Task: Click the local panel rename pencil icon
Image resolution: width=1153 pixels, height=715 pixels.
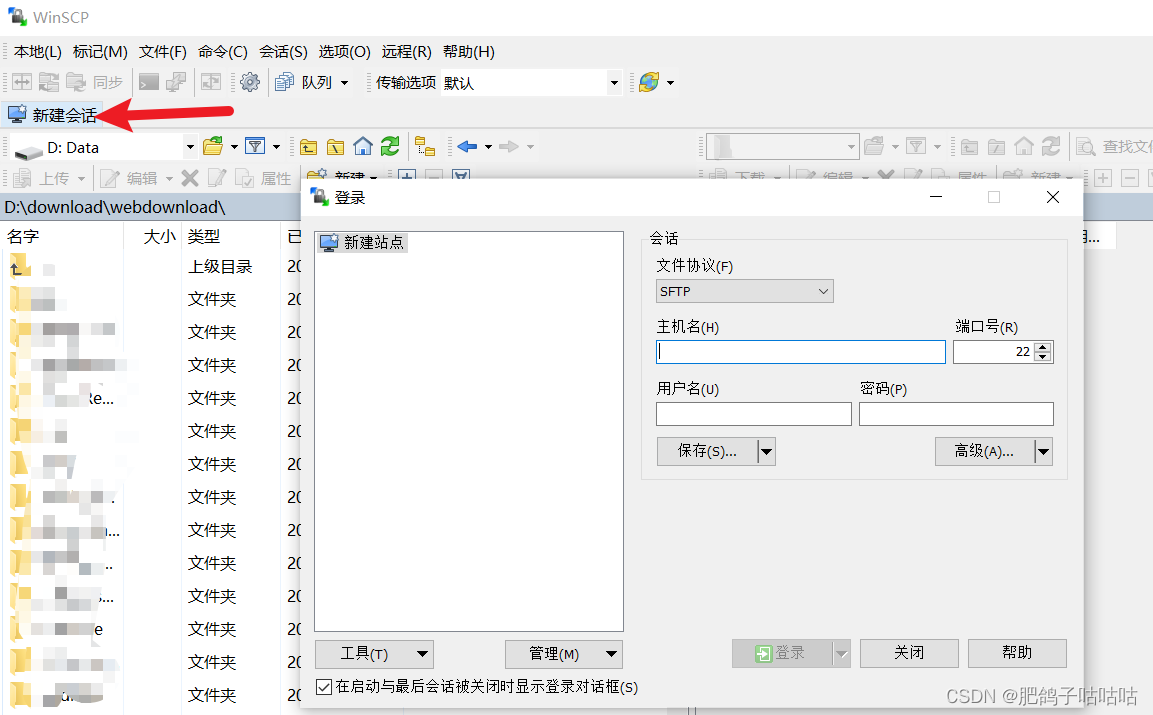Action: [217, 178]
